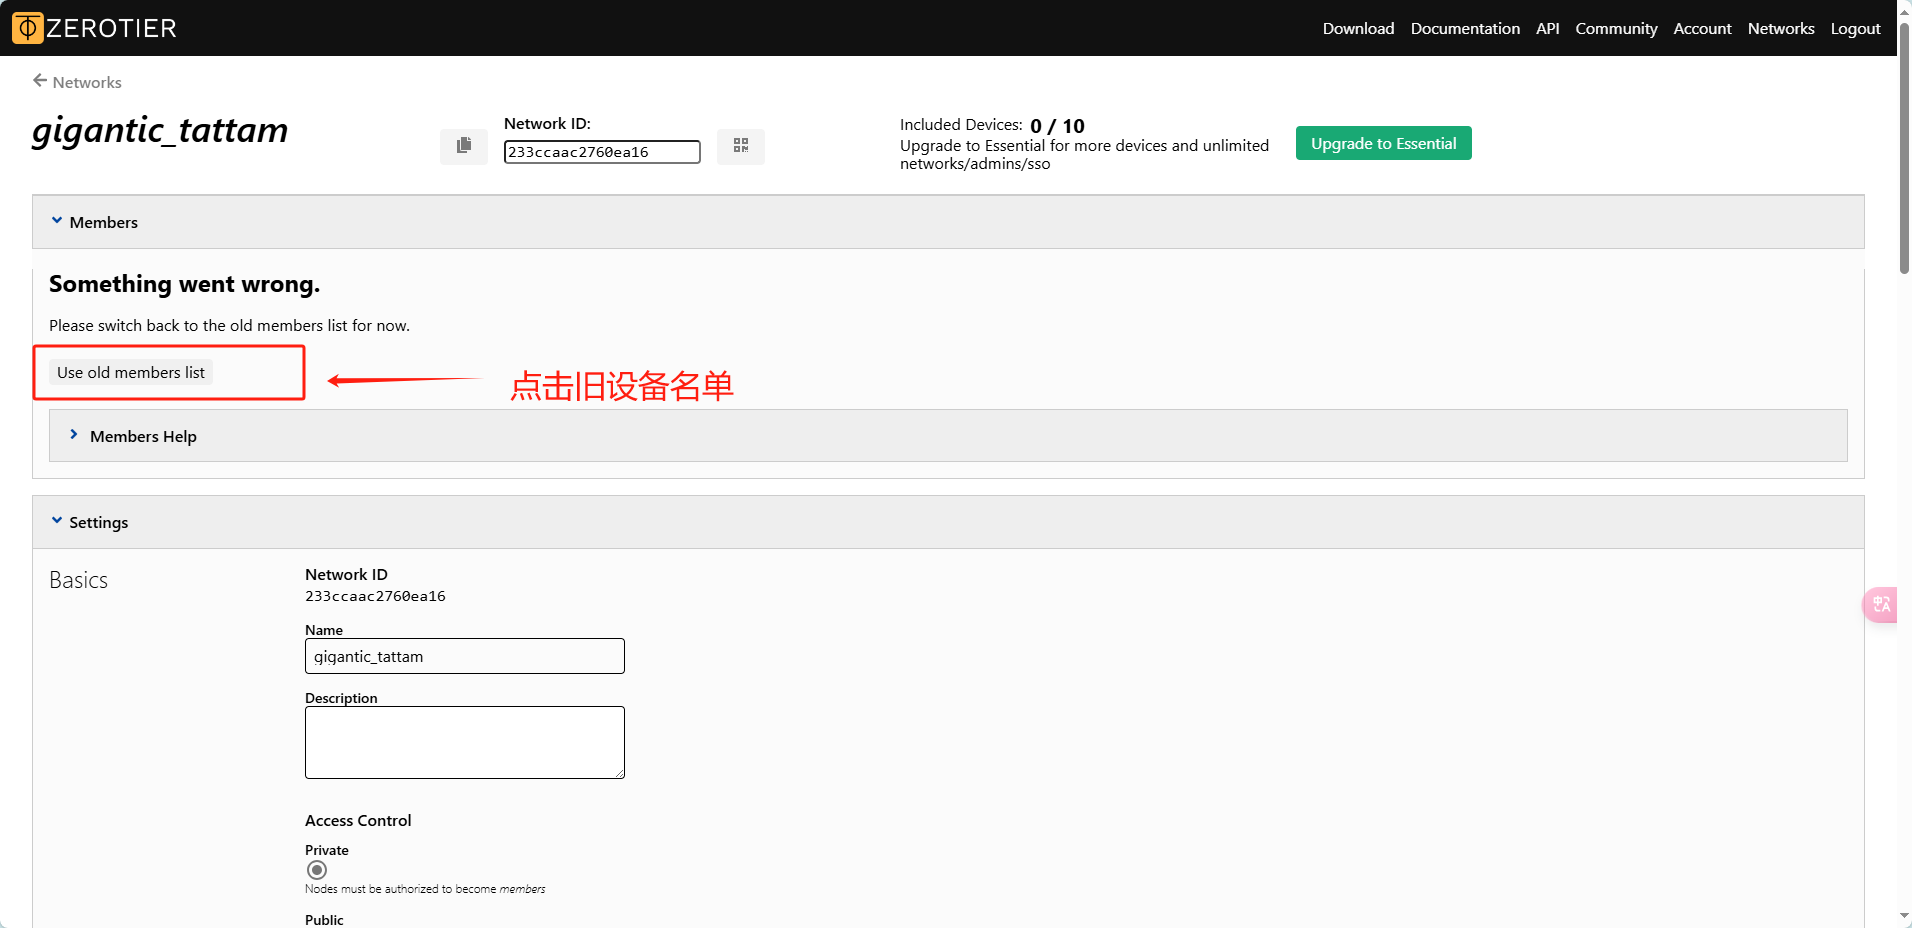
Task: Copy the Network ID with clipboard icon
Action: (464, 146)
